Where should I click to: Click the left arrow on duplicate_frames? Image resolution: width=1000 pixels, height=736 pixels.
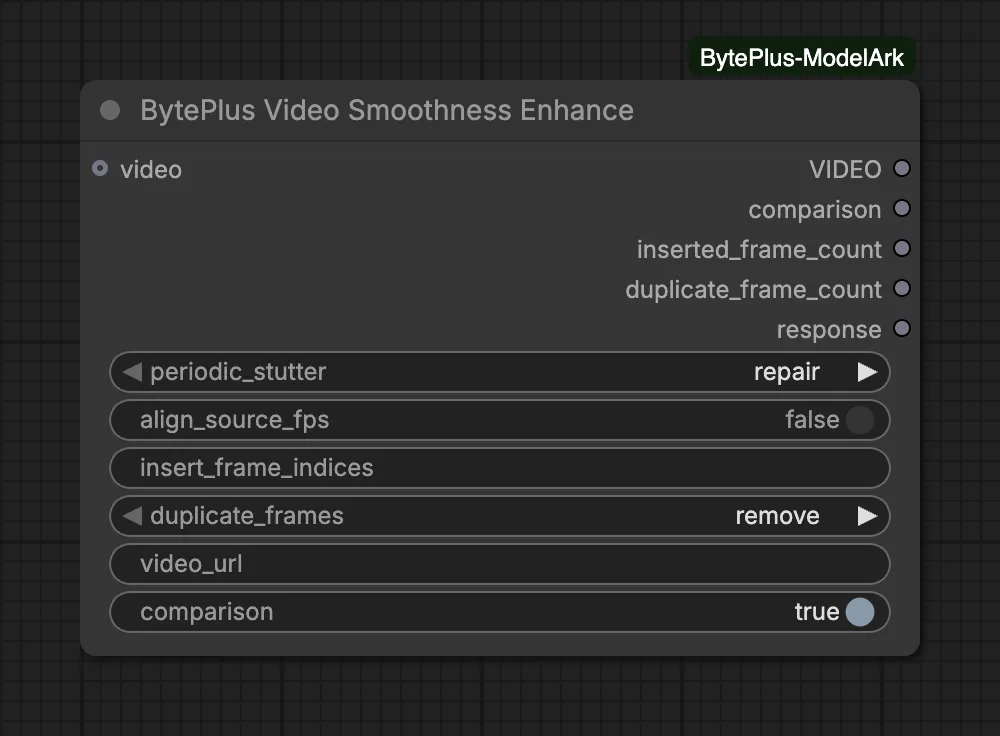(132, 516)
